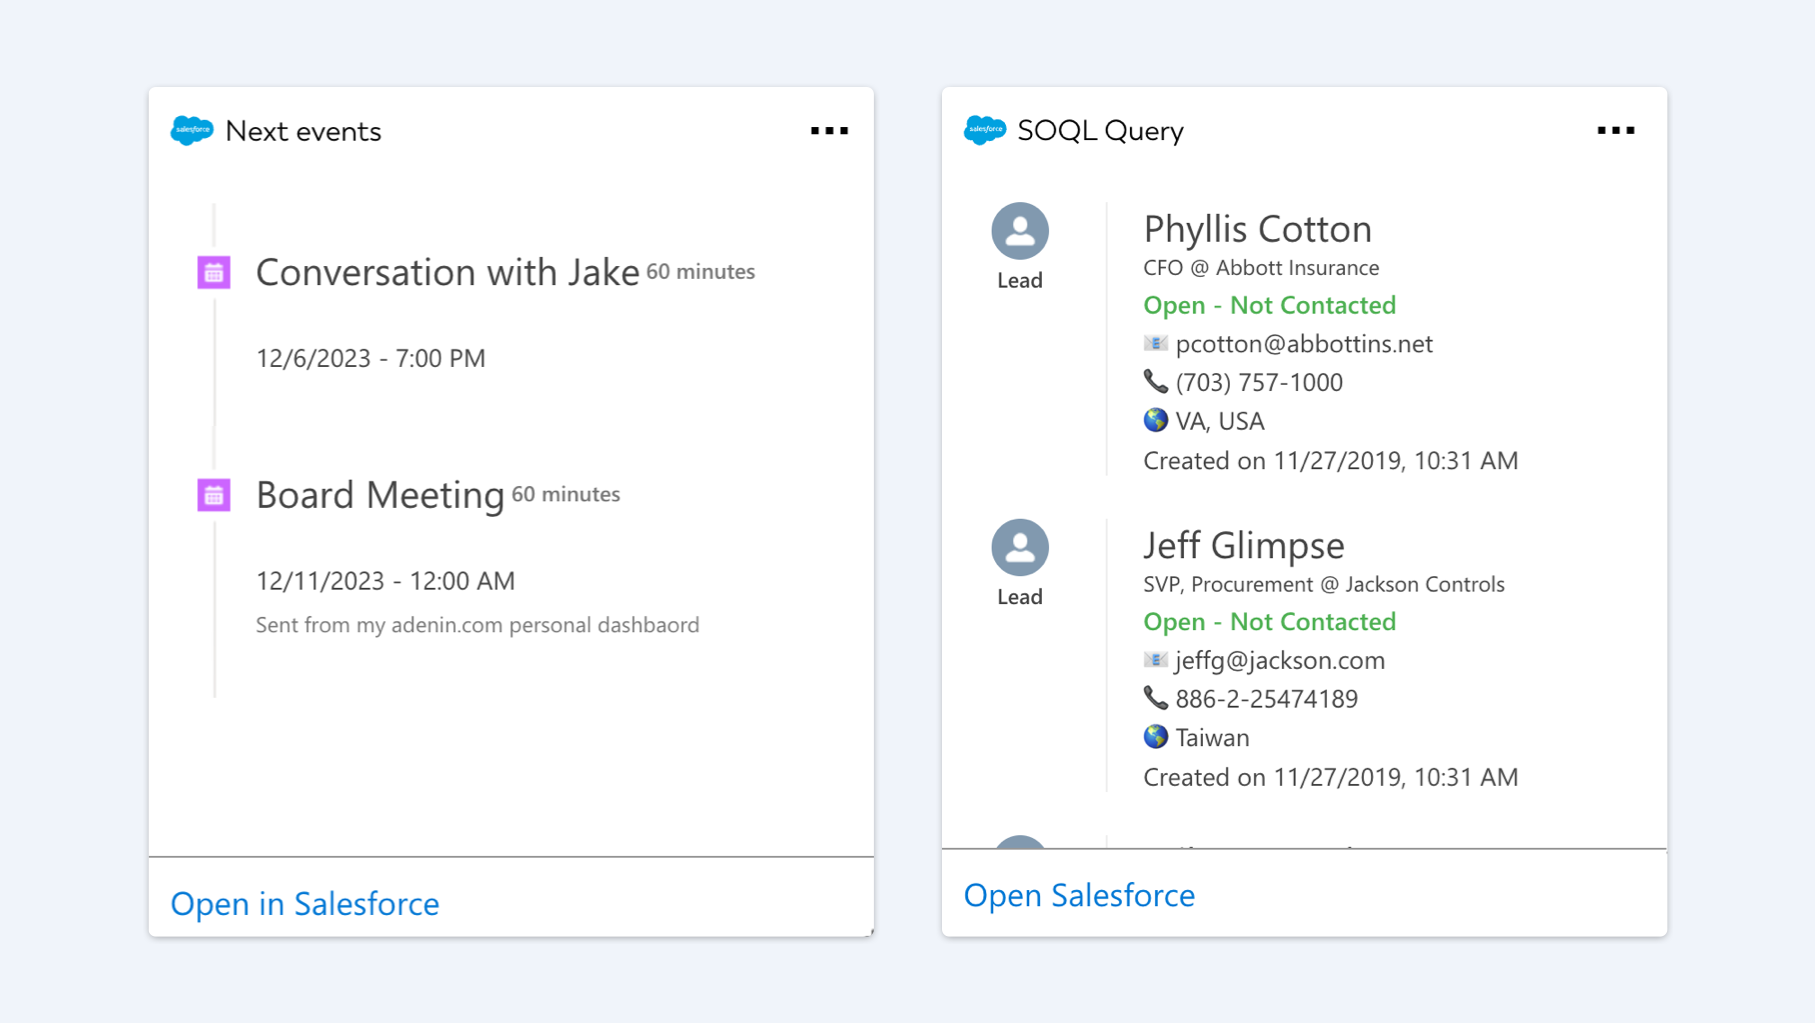The image size is (1815, 1023).
Task: Click Jeff Glimpse's lead avatar
Action: tap(1020, 547)
